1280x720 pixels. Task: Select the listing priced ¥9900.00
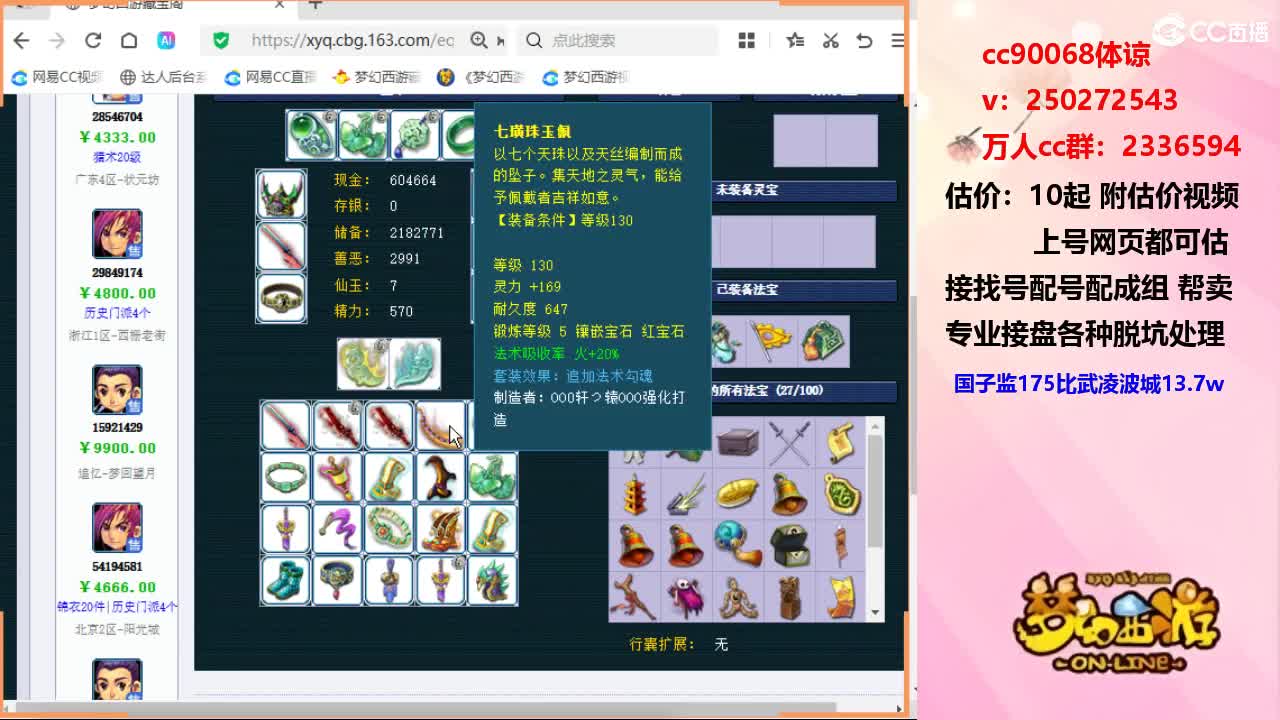(x=118, y=448)
